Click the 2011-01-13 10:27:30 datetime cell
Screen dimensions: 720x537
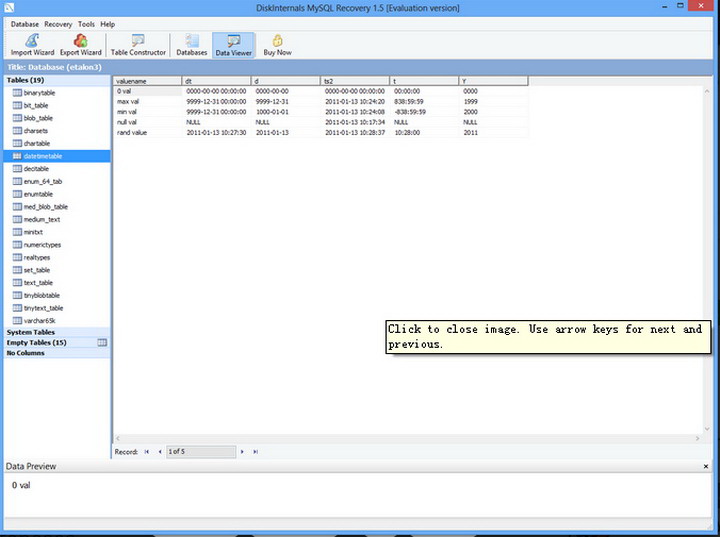[217, 133]
